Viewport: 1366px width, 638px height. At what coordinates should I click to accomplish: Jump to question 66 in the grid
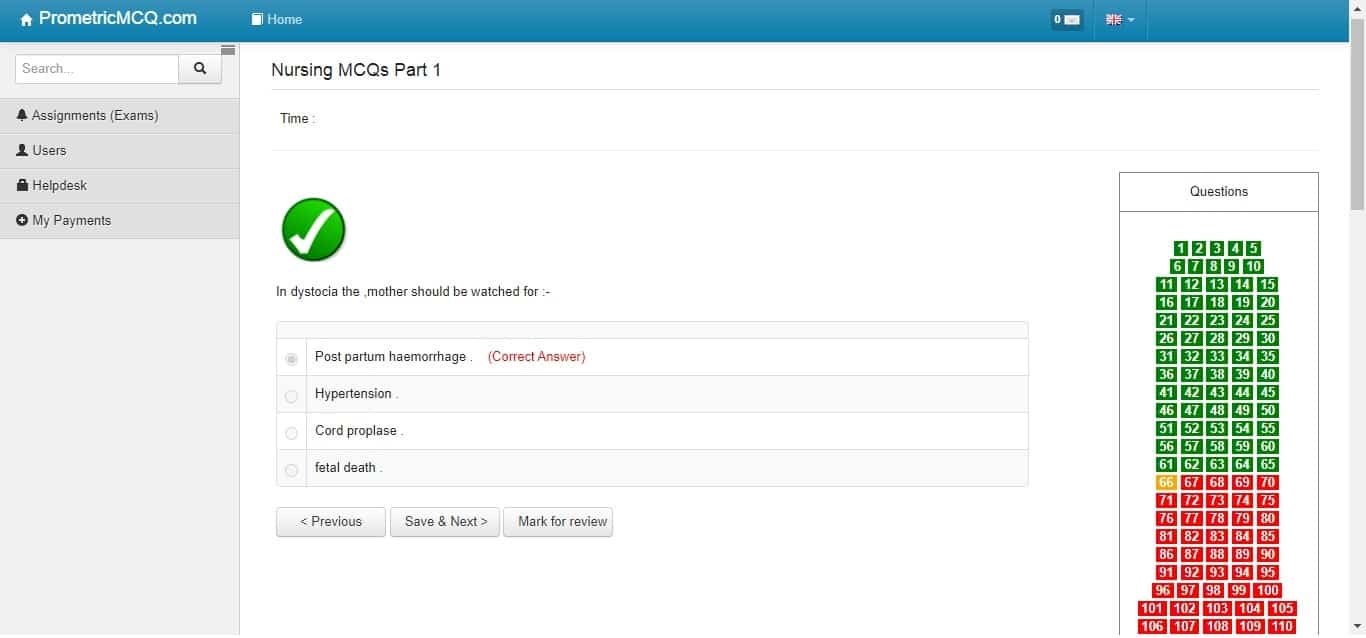(1166, 482)
